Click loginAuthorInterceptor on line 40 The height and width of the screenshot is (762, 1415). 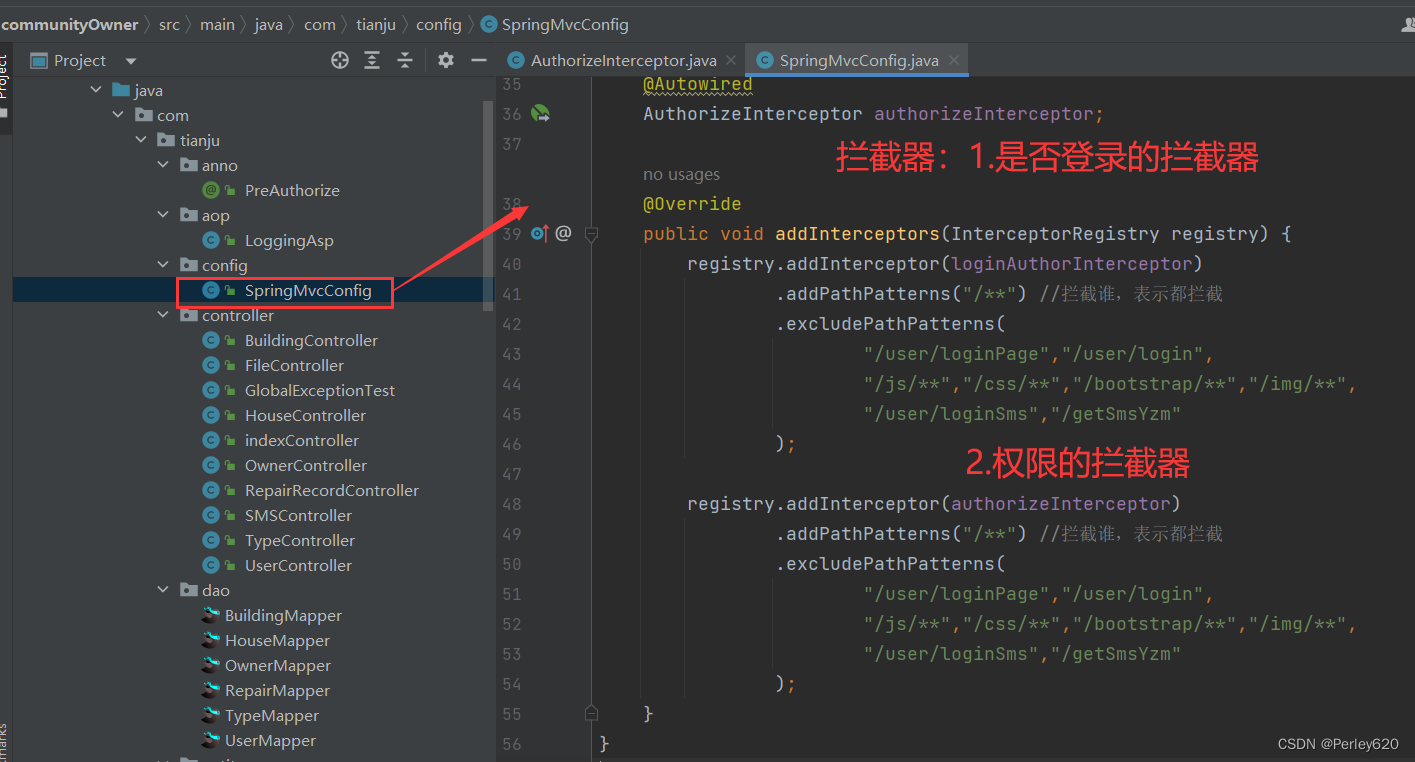click(x=1072, y=264)
